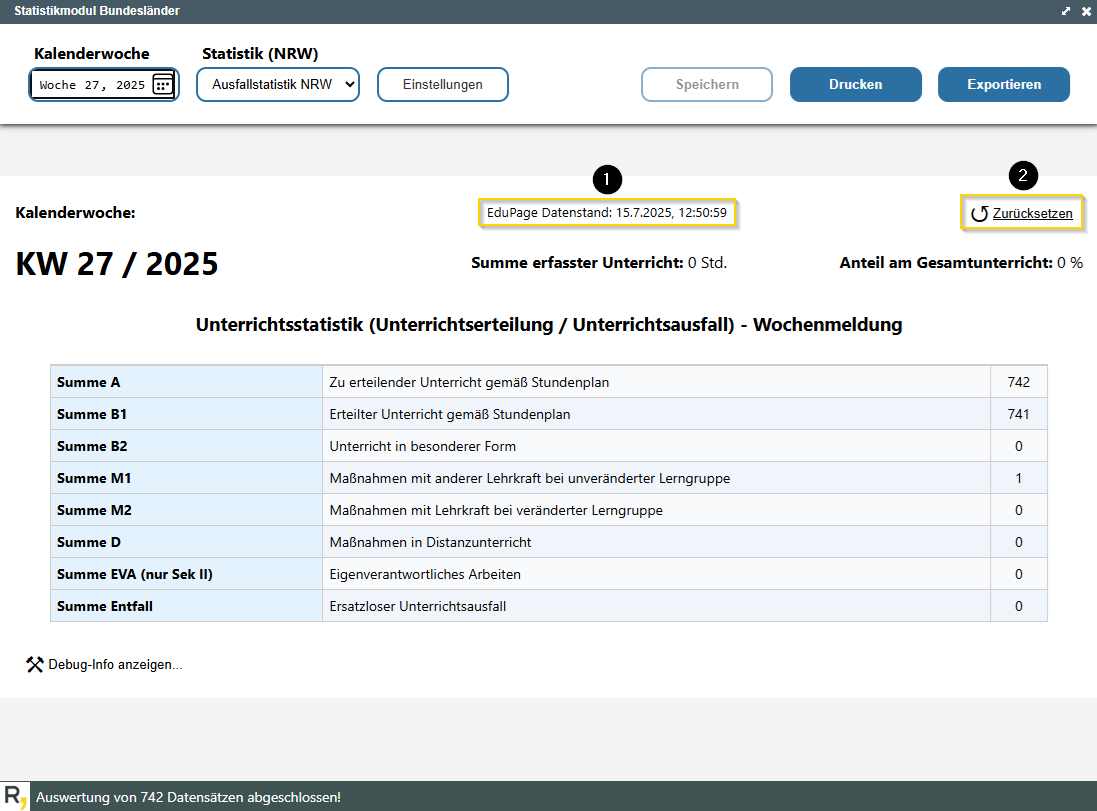
Task: Click the Kalenderwoche input showing Woche 27, 2025
Action: tap(104, 85)
